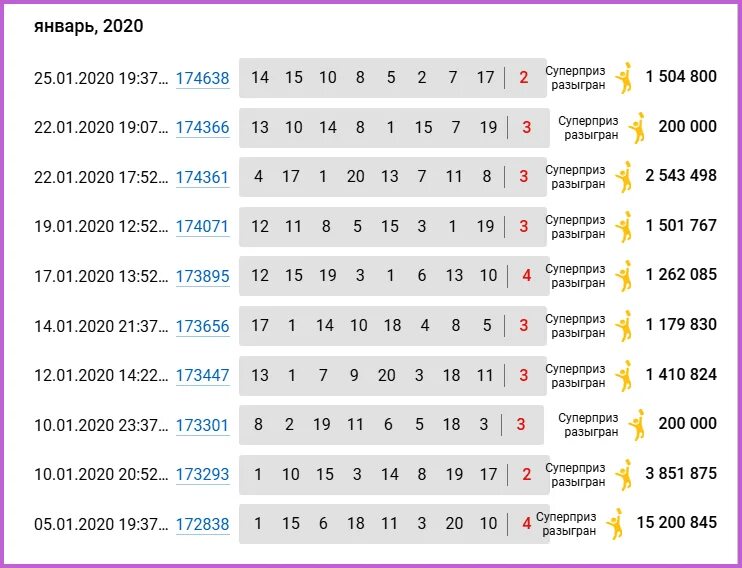Image resolution: width=742 pixels, height=568 pixels.
Task: Click winner icon beside 15 200 845
Action: pos(615,524)
